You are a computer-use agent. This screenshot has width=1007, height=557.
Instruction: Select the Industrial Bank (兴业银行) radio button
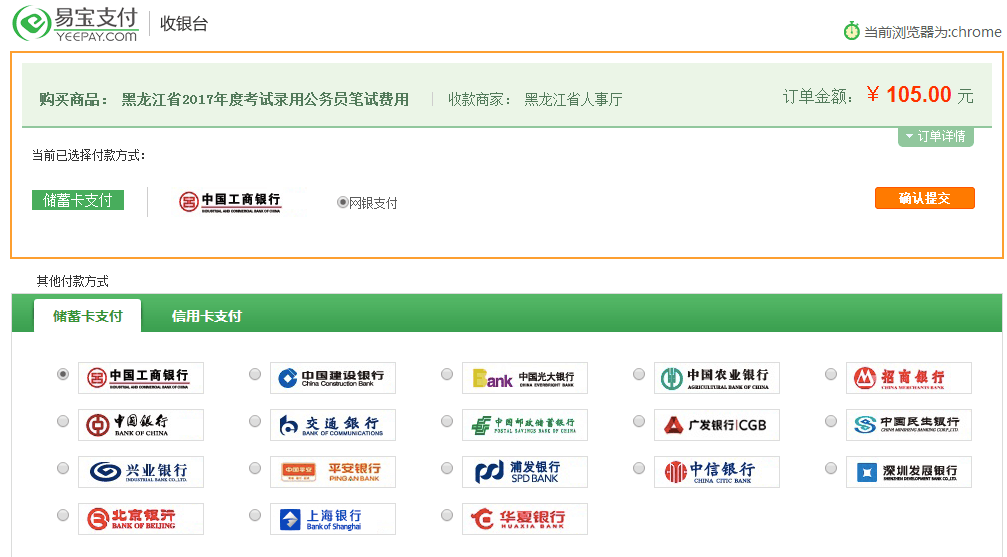[x=63, y=468]
